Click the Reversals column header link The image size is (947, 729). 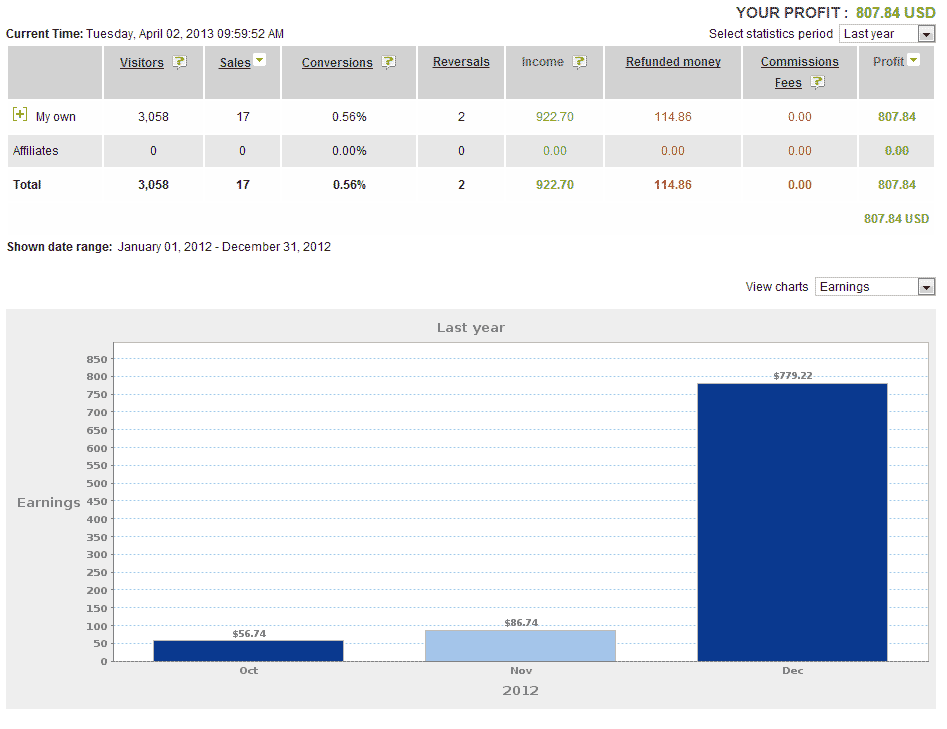click(461, 62)
